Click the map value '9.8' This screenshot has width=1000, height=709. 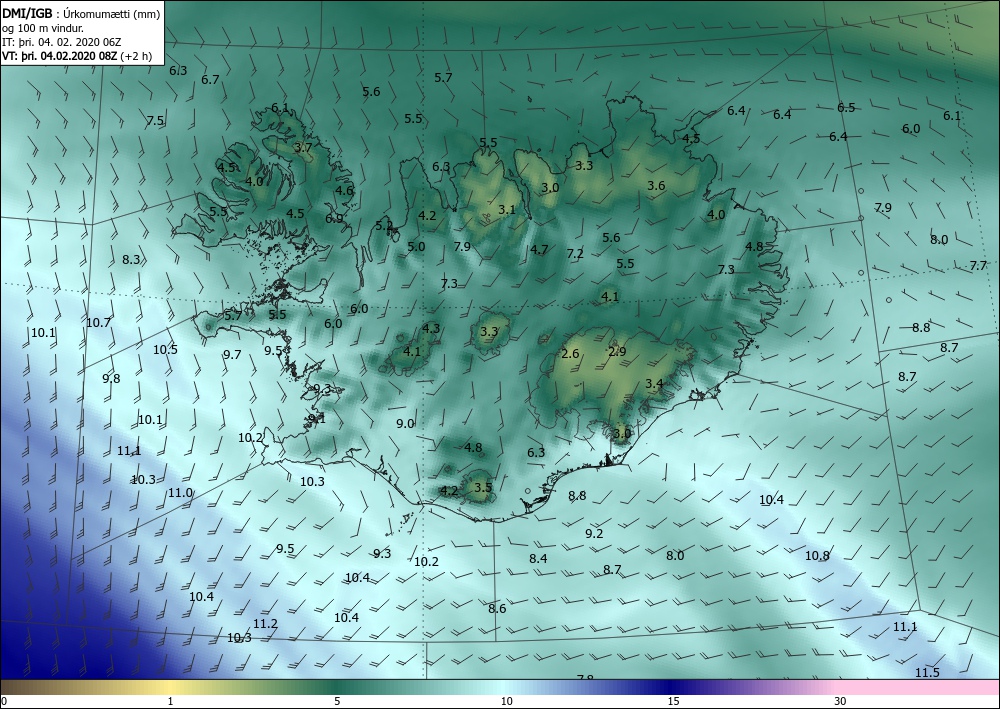[111, 378]
